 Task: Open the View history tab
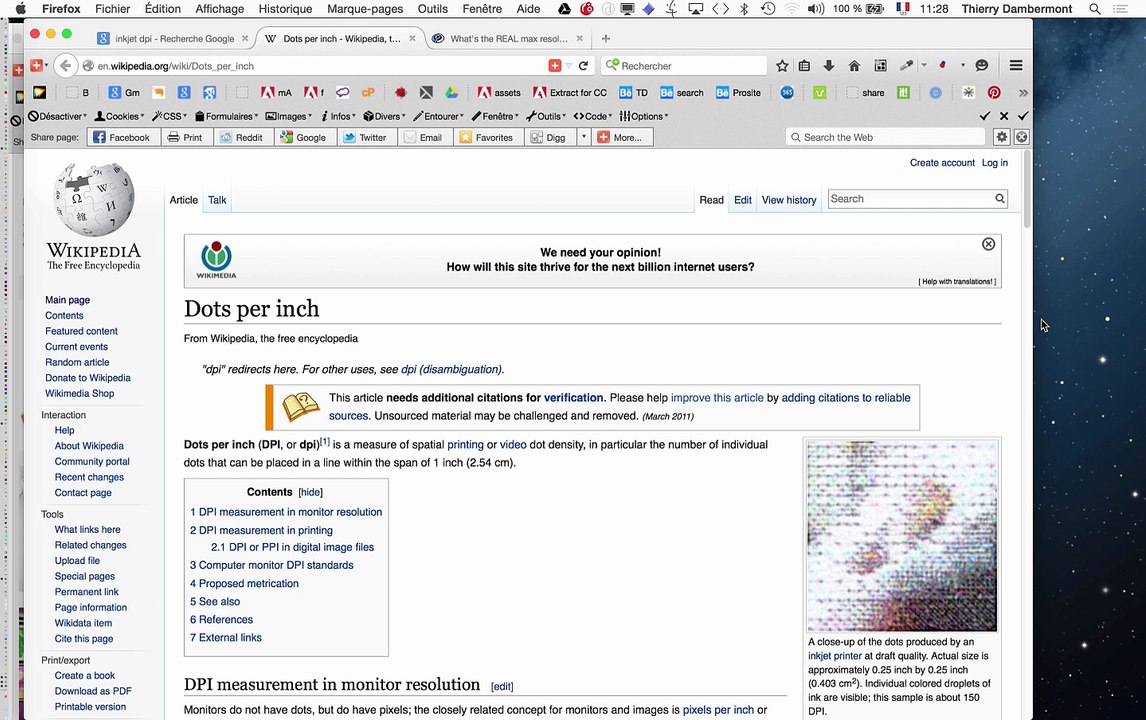tap(789, 200)
